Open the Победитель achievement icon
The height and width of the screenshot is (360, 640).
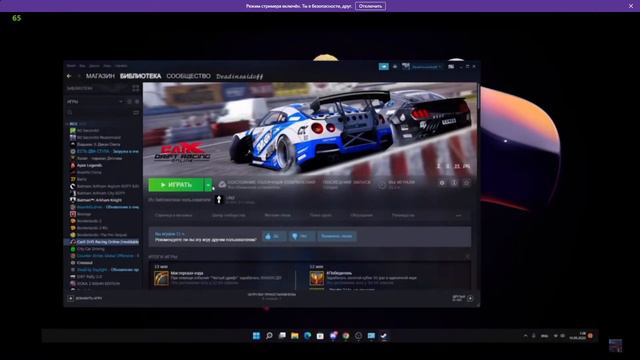[x=316, y=278]
